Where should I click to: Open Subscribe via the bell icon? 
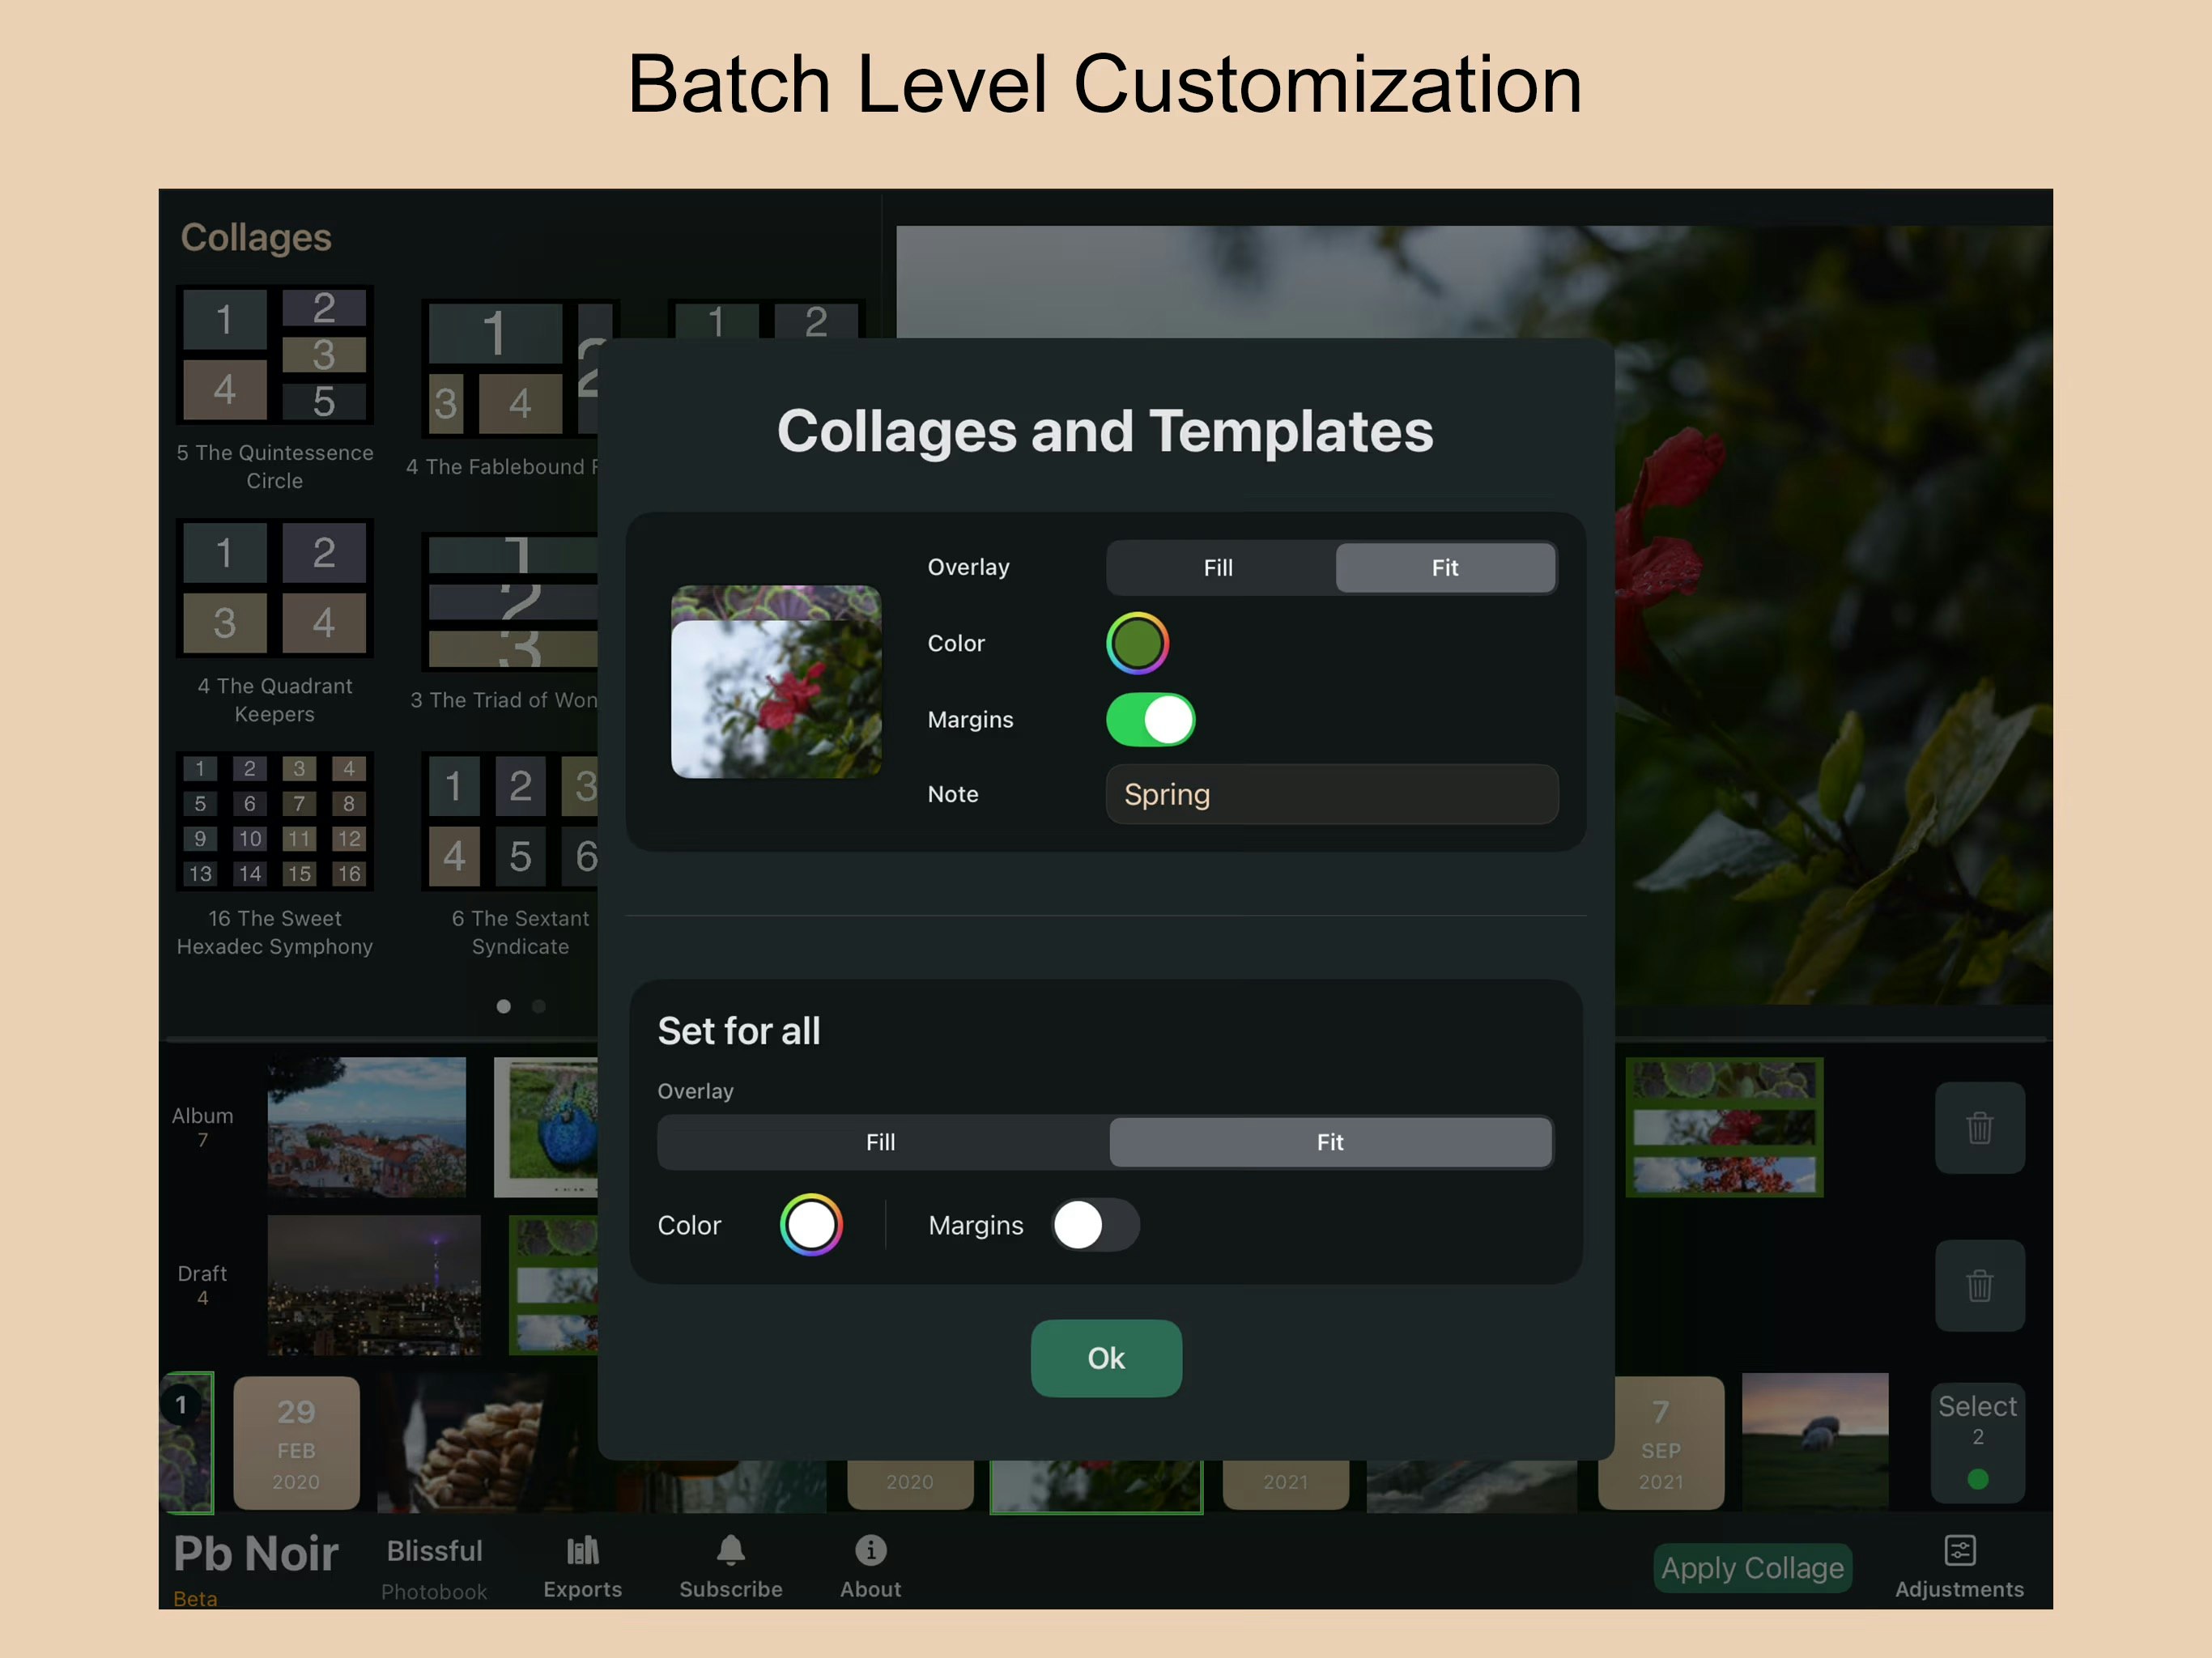click(730, 1566)
